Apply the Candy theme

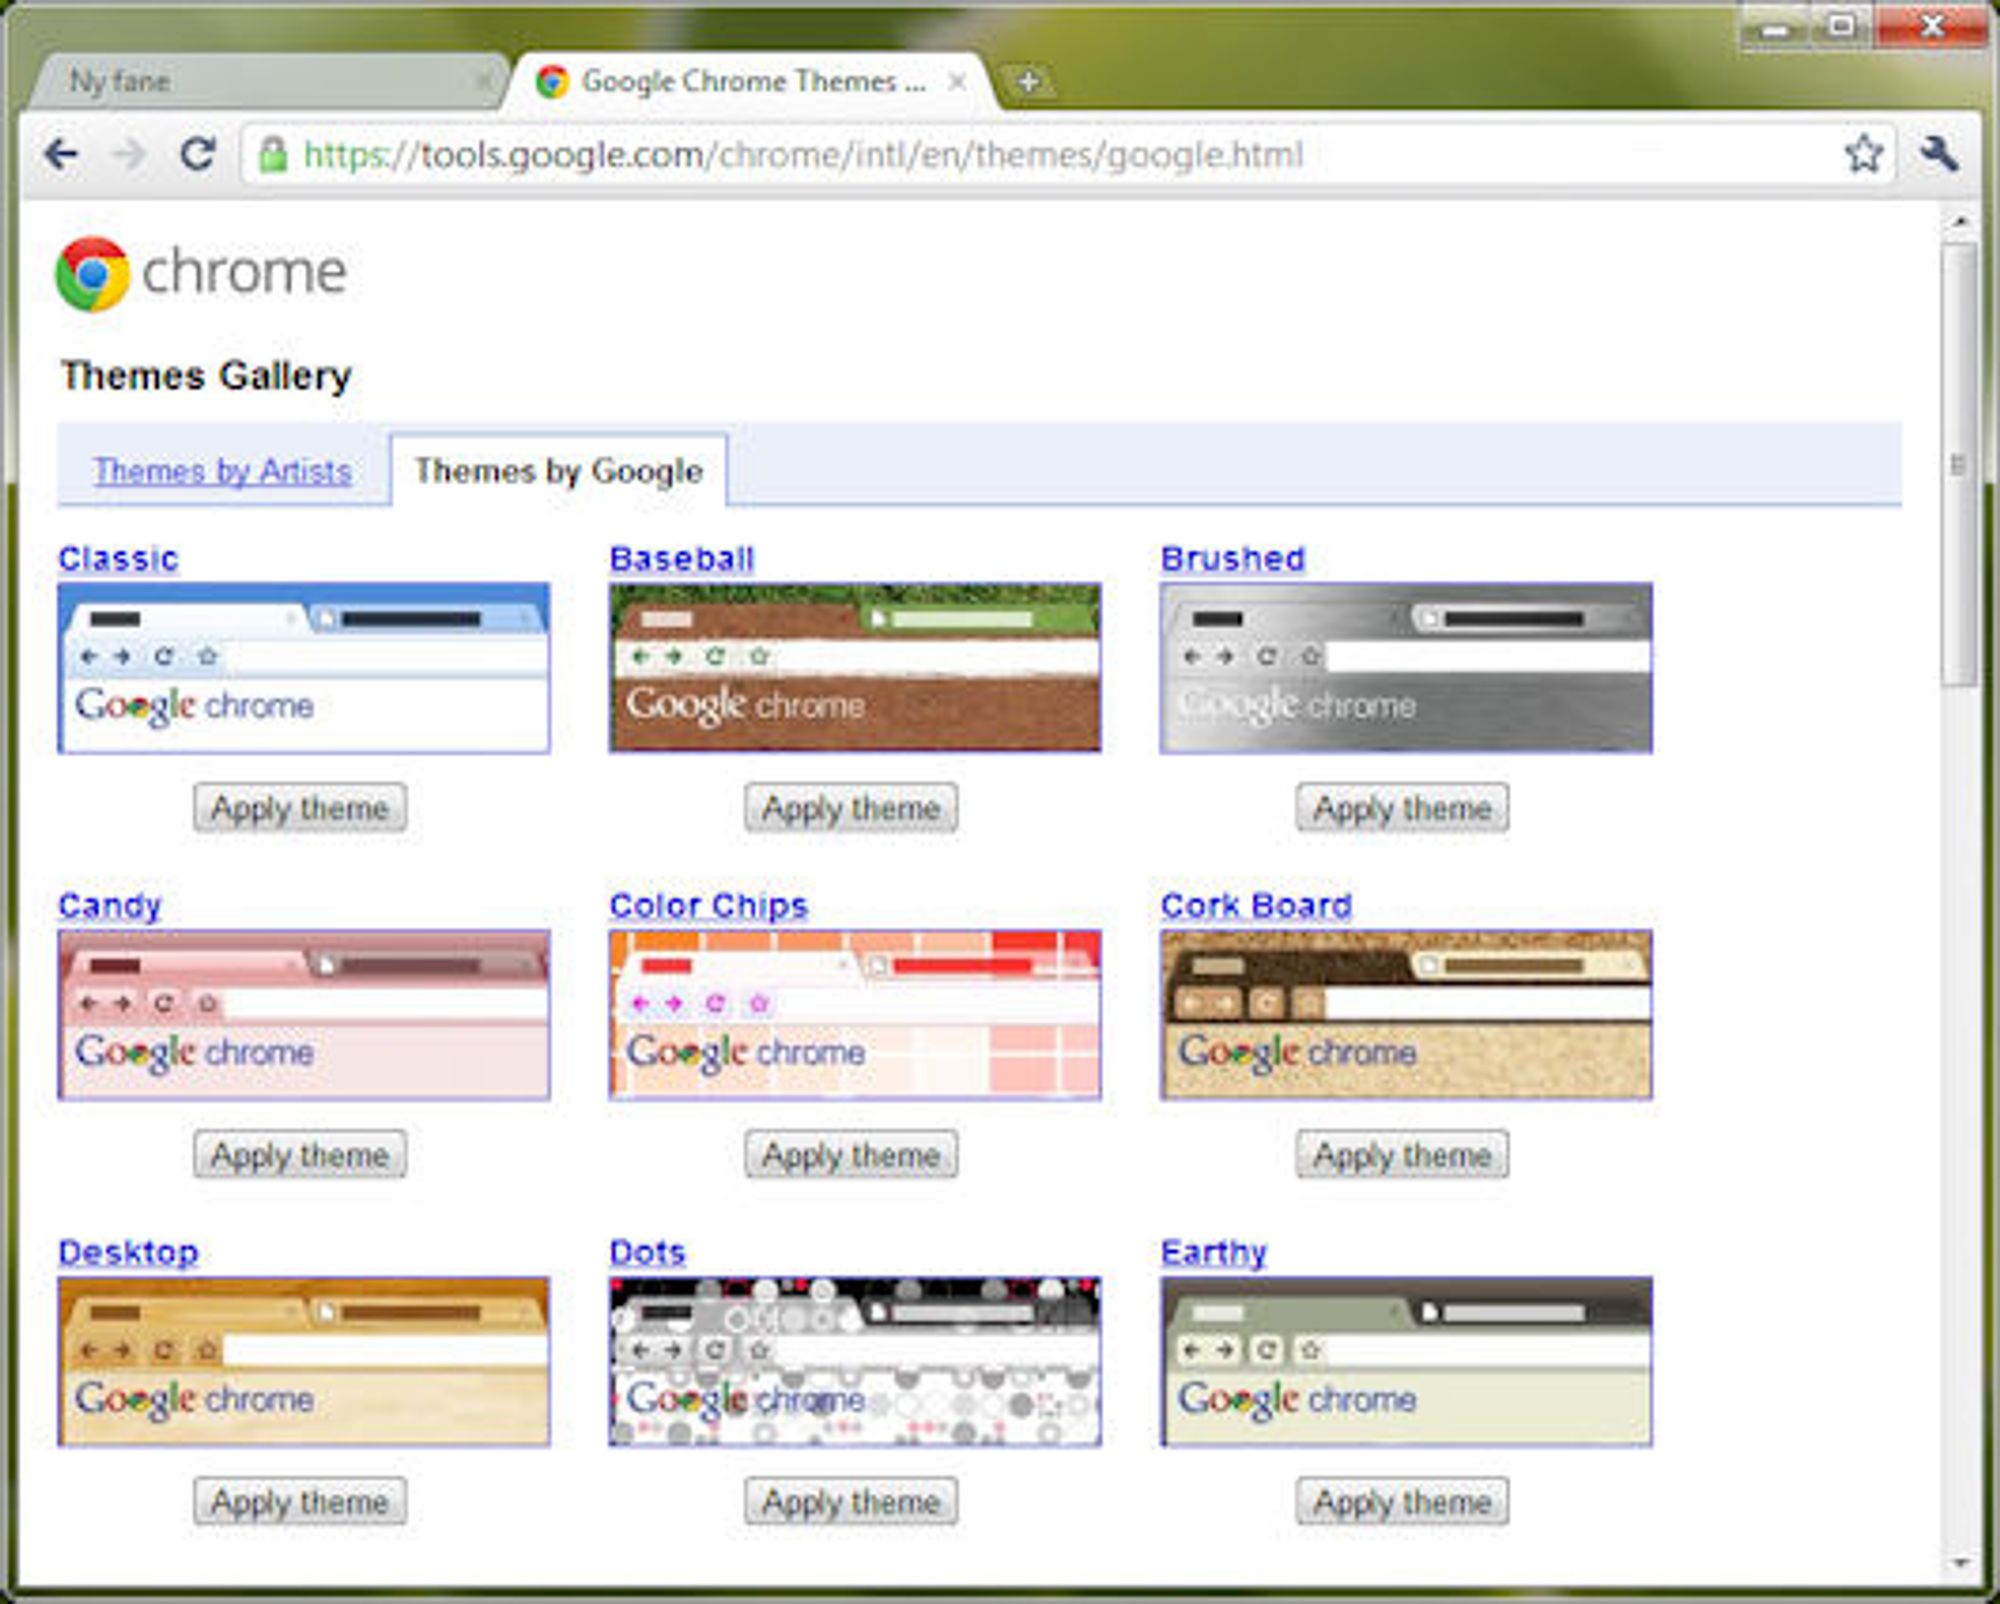click(x=300, y=1155)
